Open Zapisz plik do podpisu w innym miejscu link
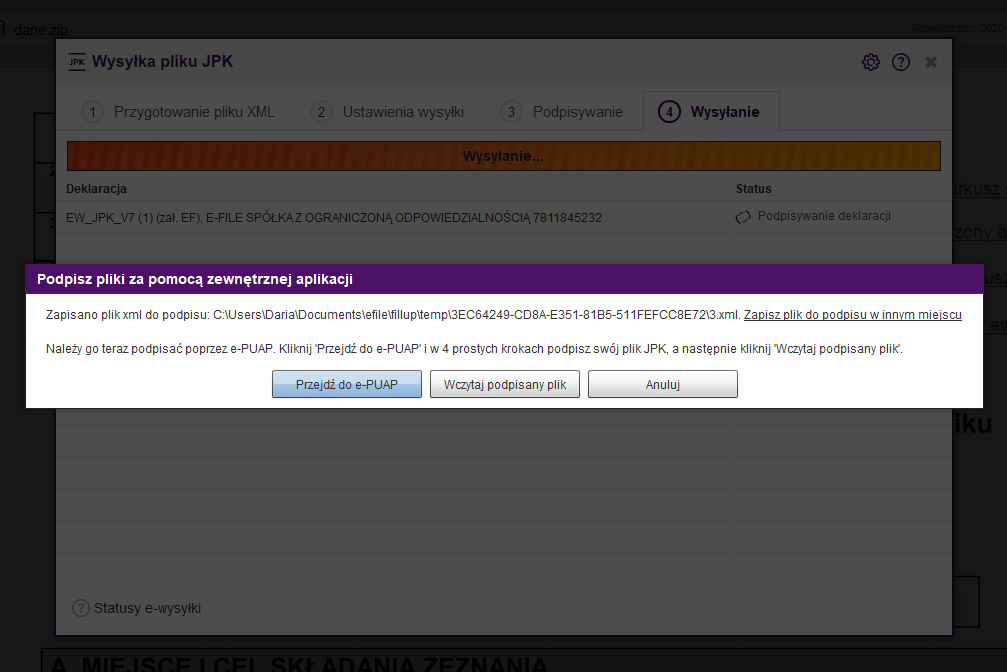Screen dimensions: 1007x672 point(853,315)
